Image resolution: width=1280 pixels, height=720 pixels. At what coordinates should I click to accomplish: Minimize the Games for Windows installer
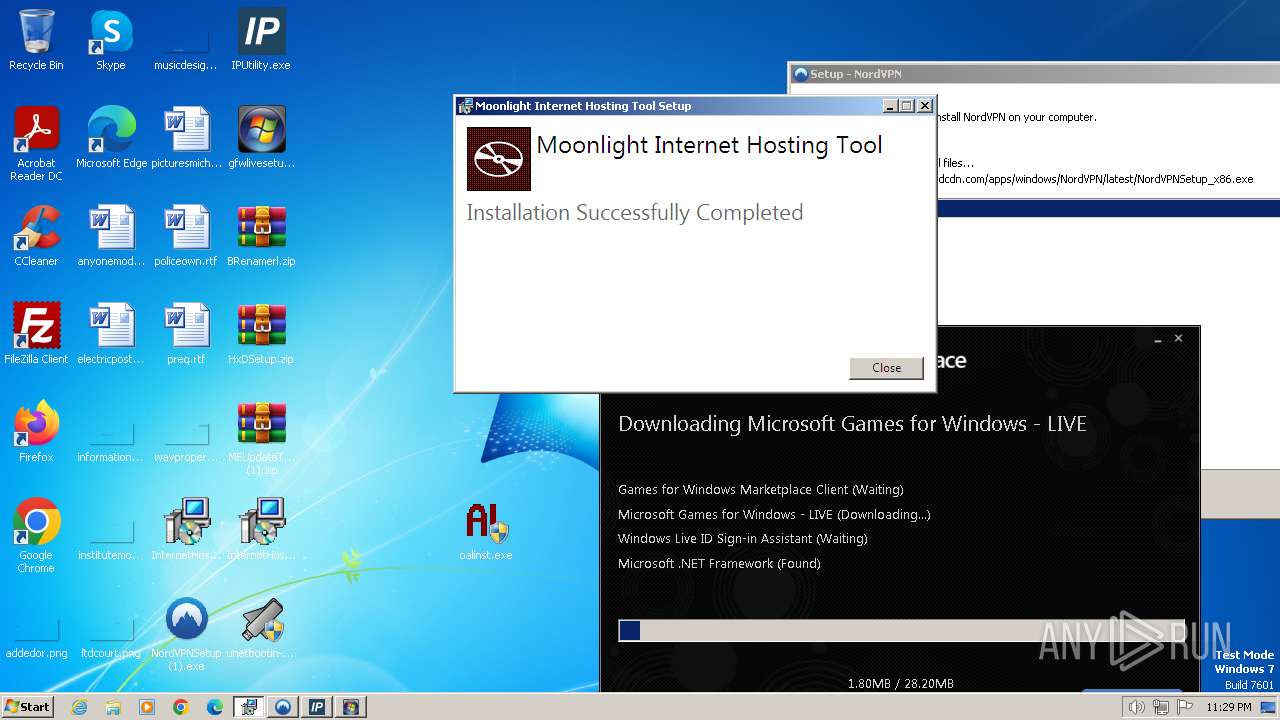1158,339
